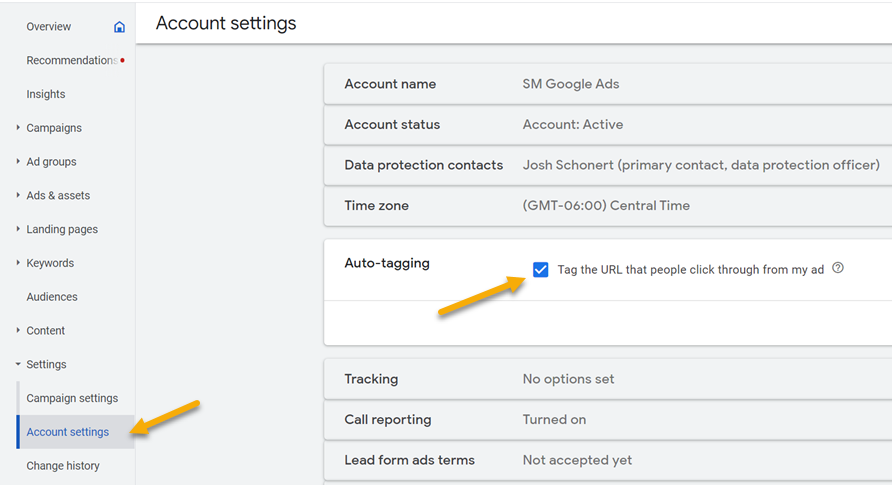Expand the Keywords section arrow
Viewport: 892px width, 485px height.
pyautogui.click(x=18, y=263)
